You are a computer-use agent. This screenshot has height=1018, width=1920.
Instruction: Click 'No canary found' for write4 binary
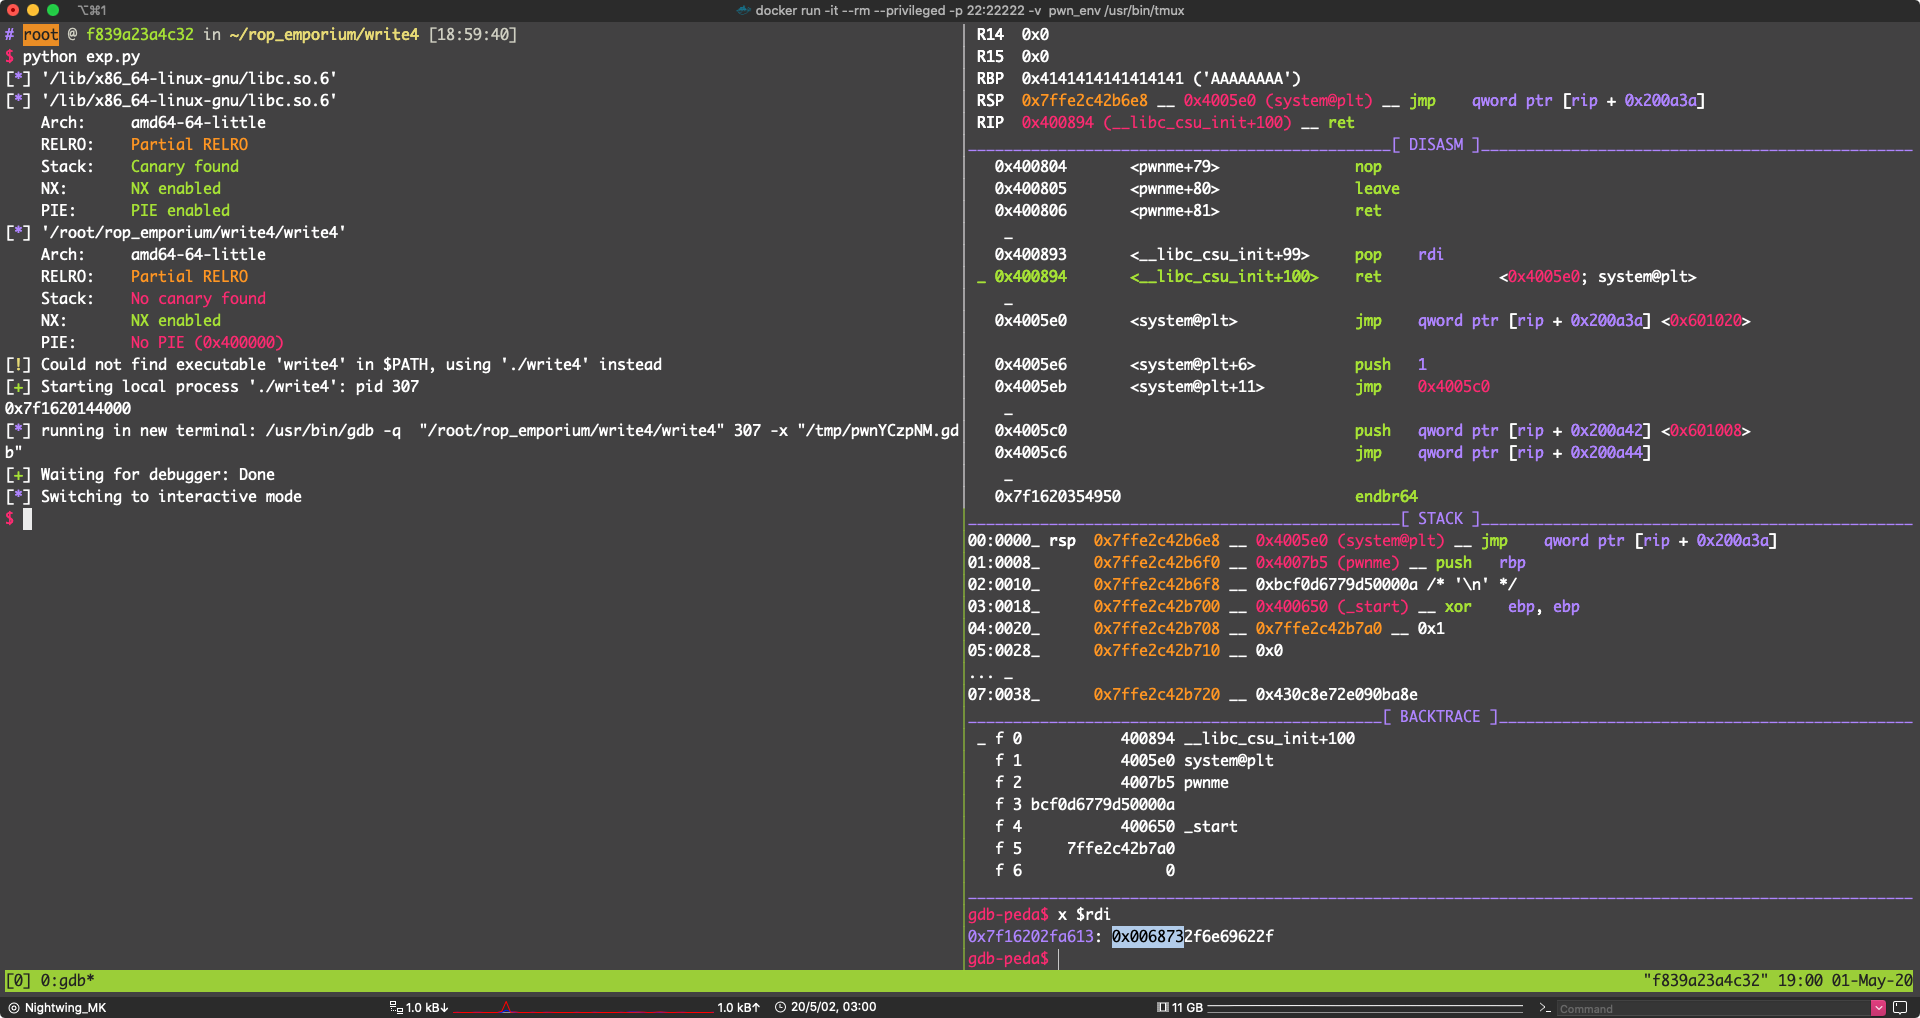[x=198, y=298]
